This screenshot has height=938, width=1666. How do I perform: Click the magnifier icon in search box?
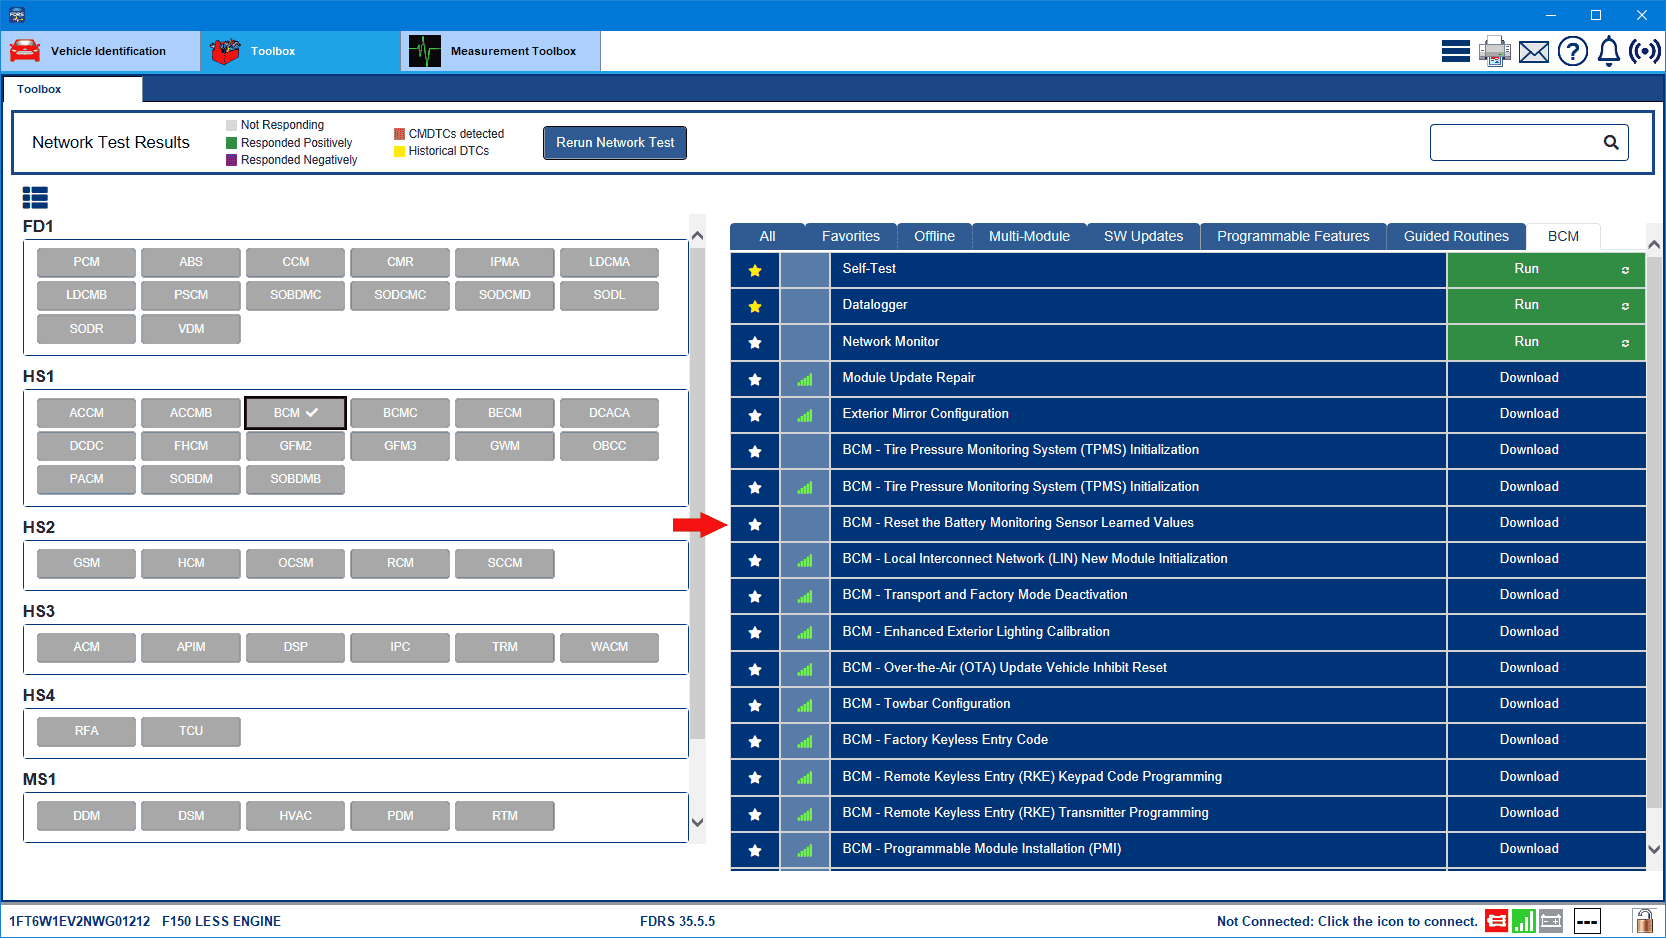pyautogui.click(x=1611, y=143)
